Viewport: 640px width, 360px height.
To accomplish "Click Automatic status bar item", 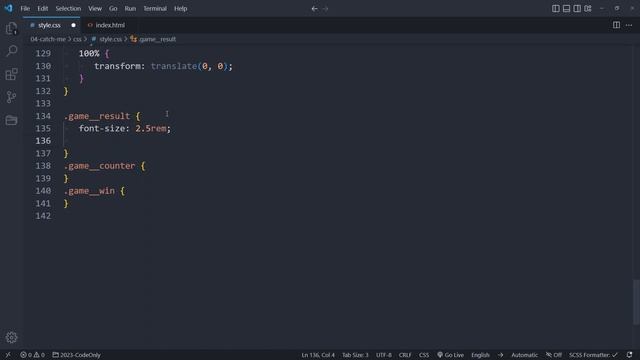I will [x=524, y=355].
